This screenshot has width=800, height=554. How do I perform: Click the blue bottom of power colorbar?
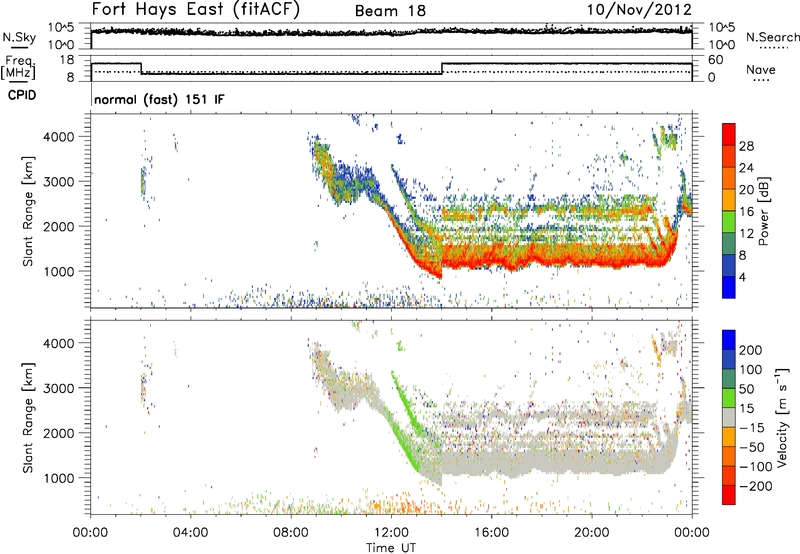pos(729,287)
